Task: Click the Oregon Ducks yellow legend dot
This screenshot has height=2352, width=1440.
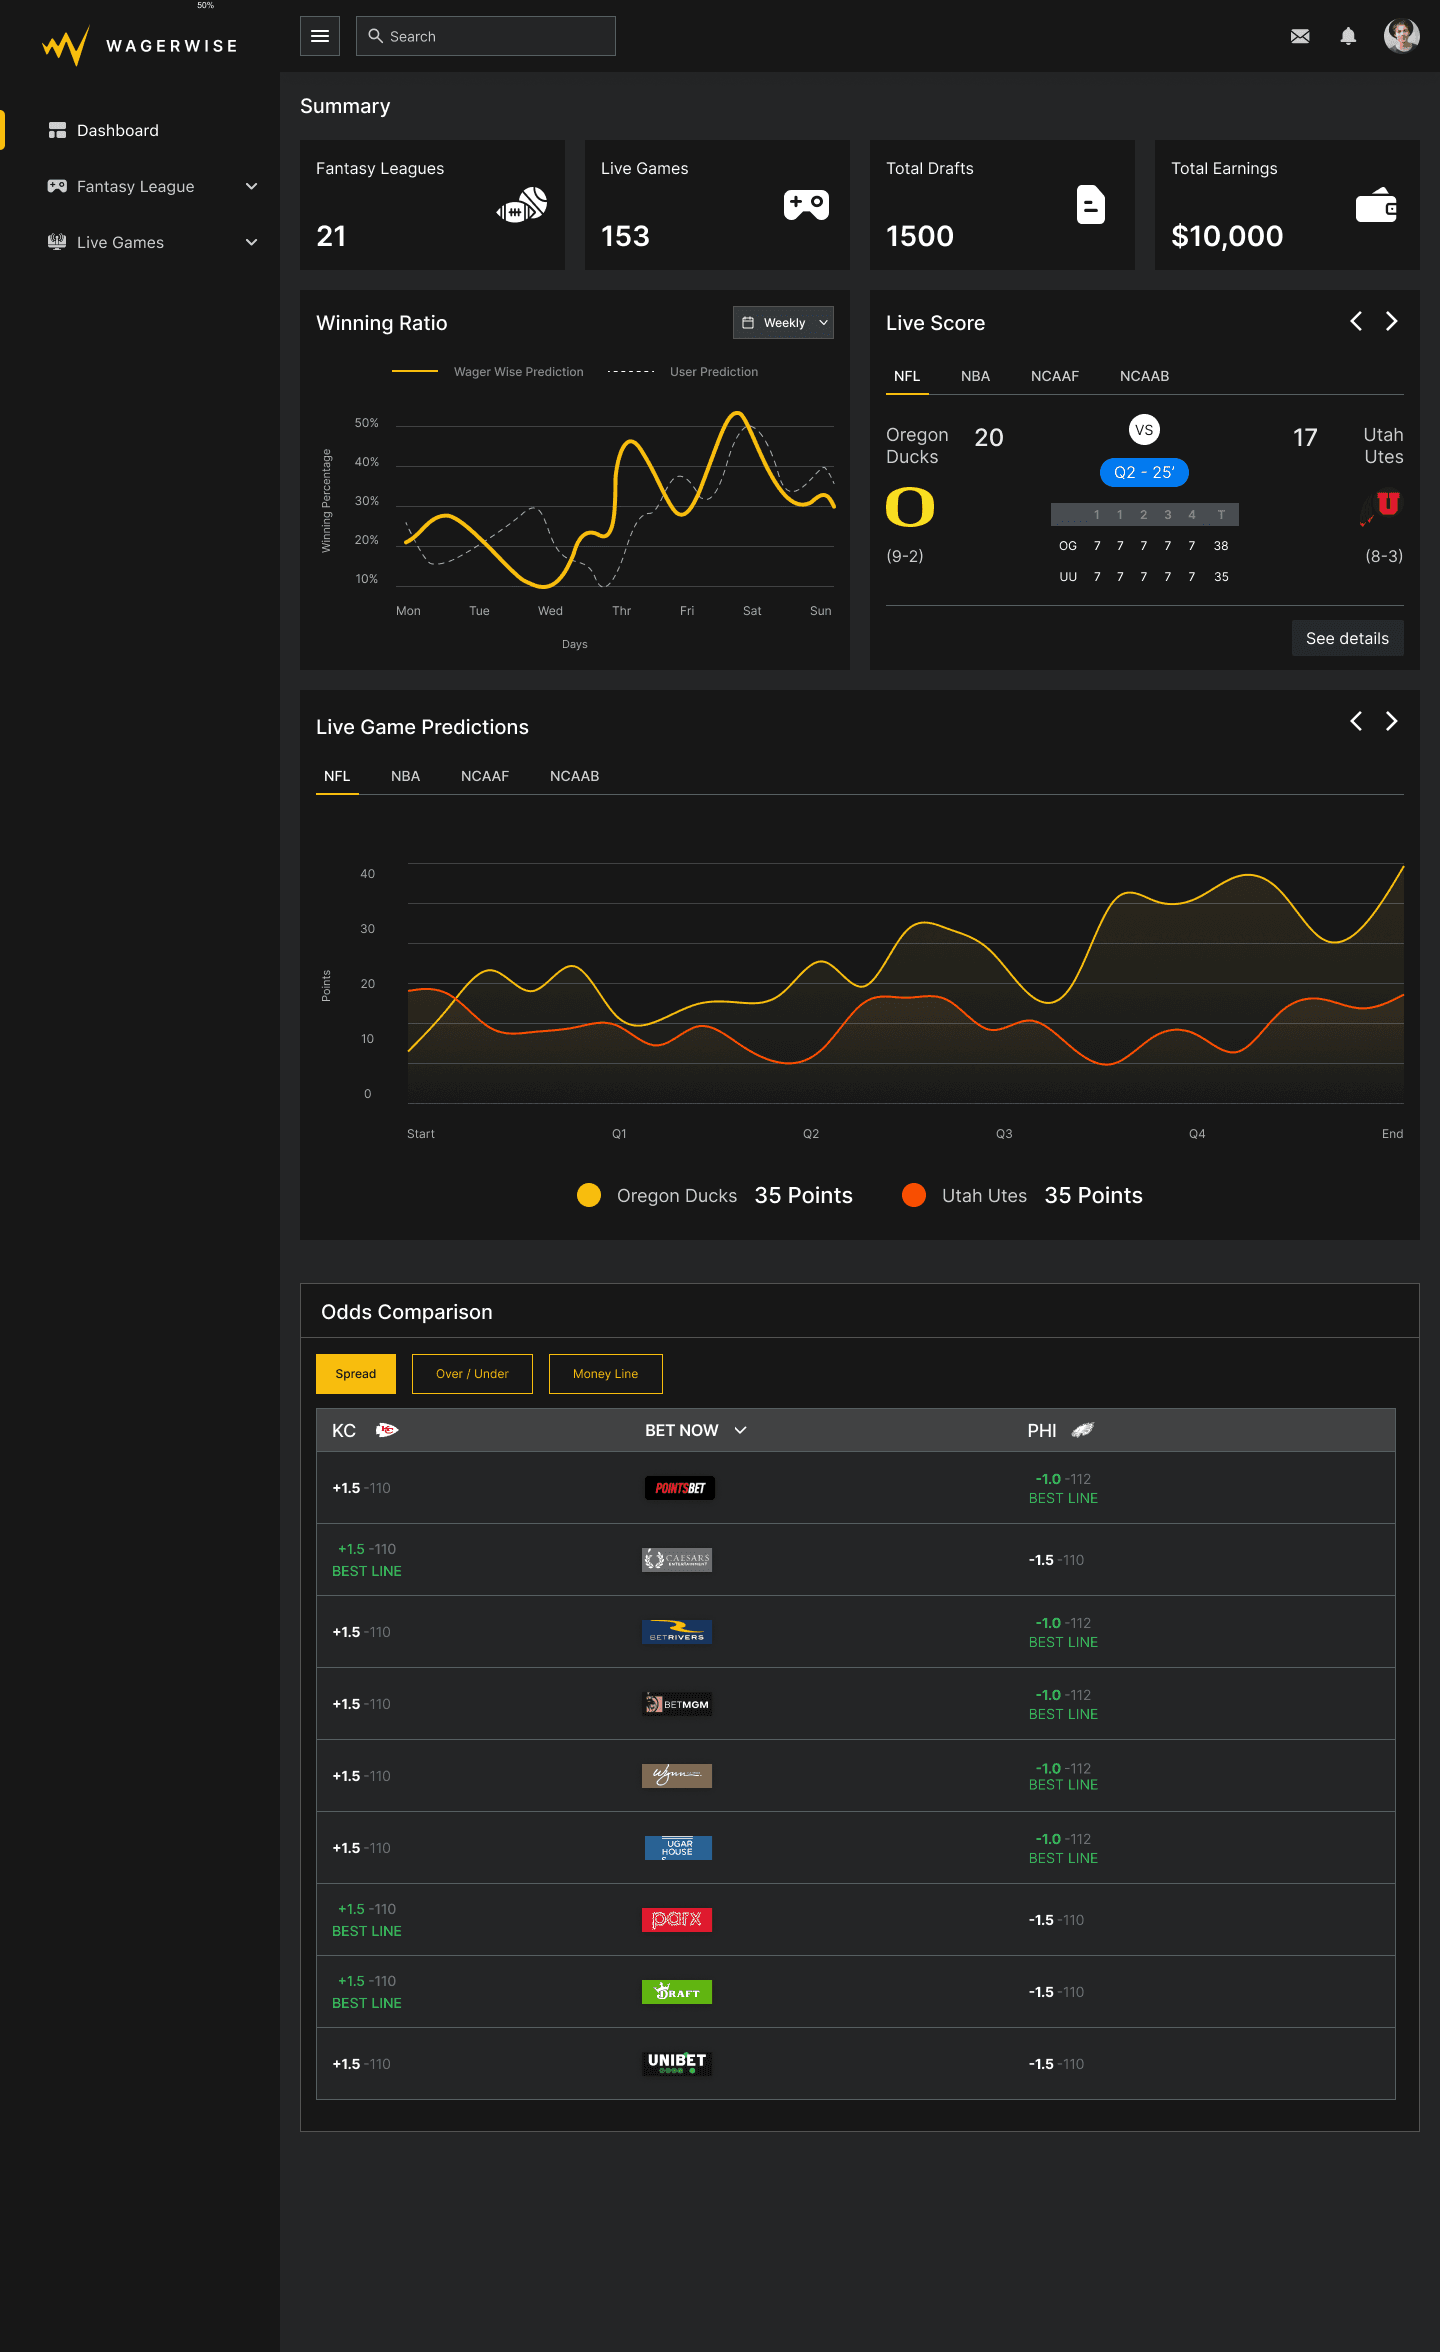Action: coord(589,1195)
